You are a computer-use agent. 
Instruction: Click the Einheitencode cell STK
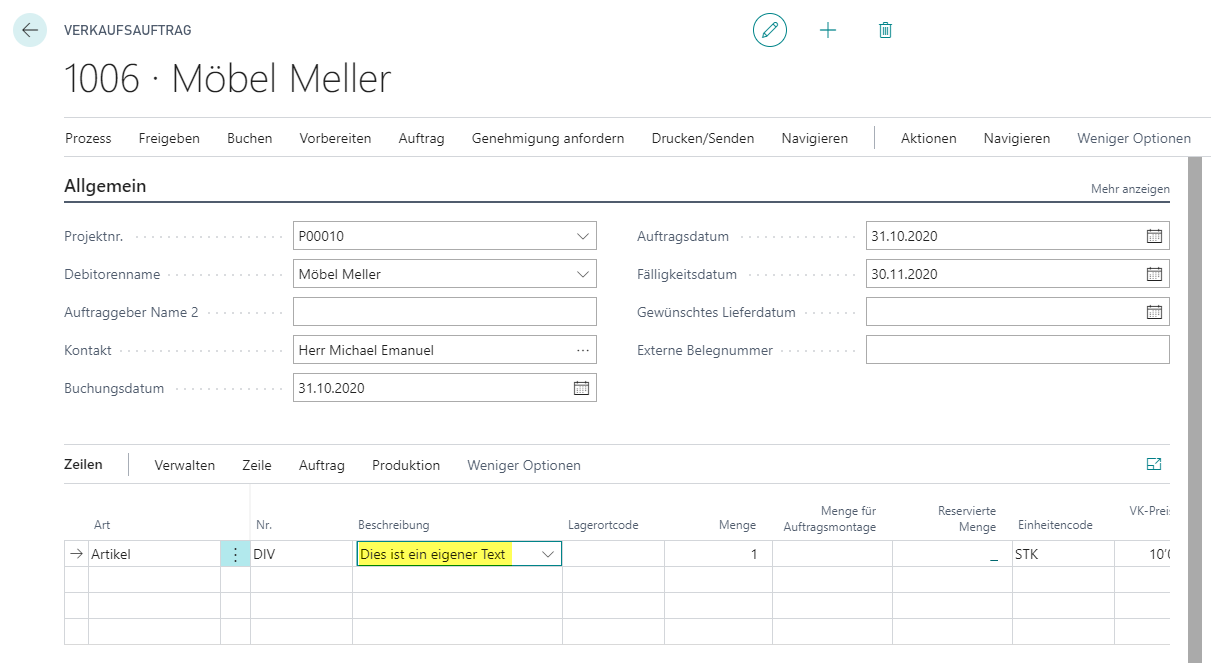click(1062, 554)
